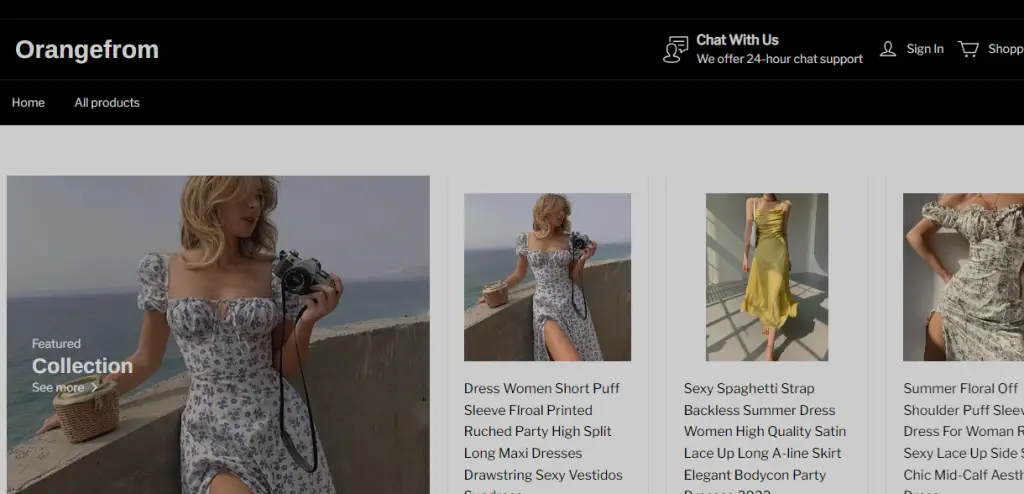Open the Summer Floral Off Shoulder dress thumbnail
This screenshot has height=494, width=1024.
coord(963,277)
